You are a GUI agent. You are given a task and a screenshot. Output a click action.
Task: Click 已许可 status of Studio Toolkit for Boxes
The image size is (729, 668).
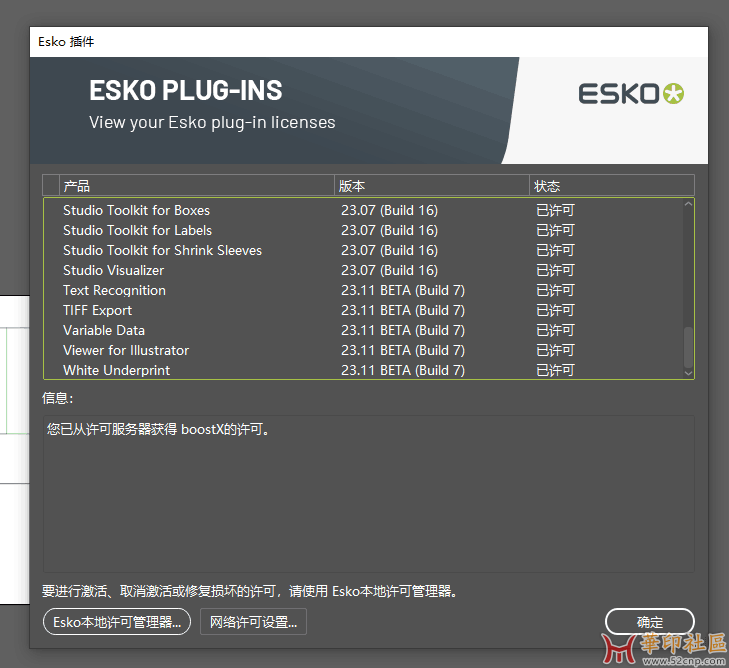(x=555, y=210)
